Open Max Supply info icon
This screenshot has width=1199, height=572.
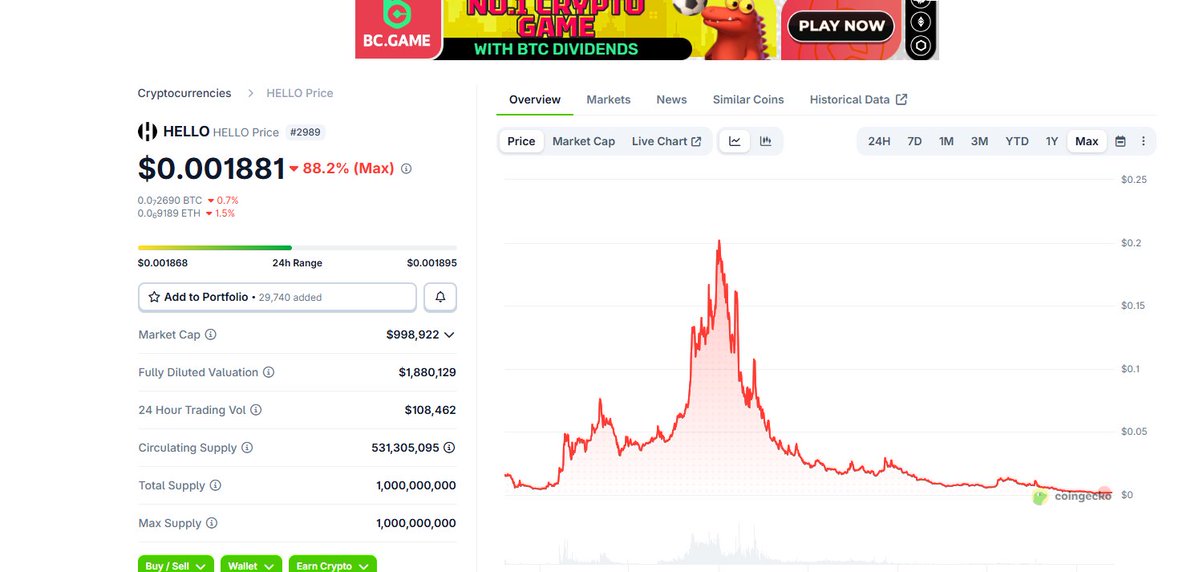pos(212,523)
